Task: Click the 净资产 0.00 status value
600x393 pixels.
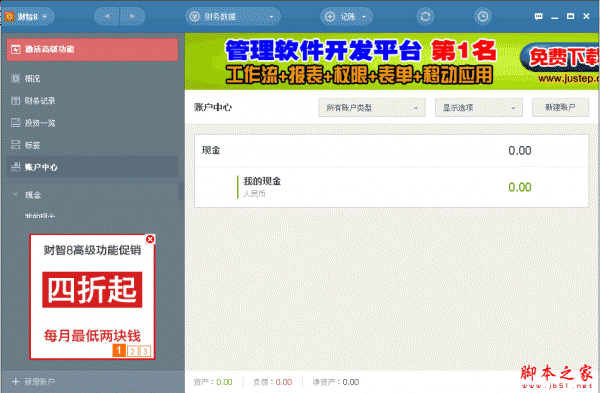Action: point(351,382)
